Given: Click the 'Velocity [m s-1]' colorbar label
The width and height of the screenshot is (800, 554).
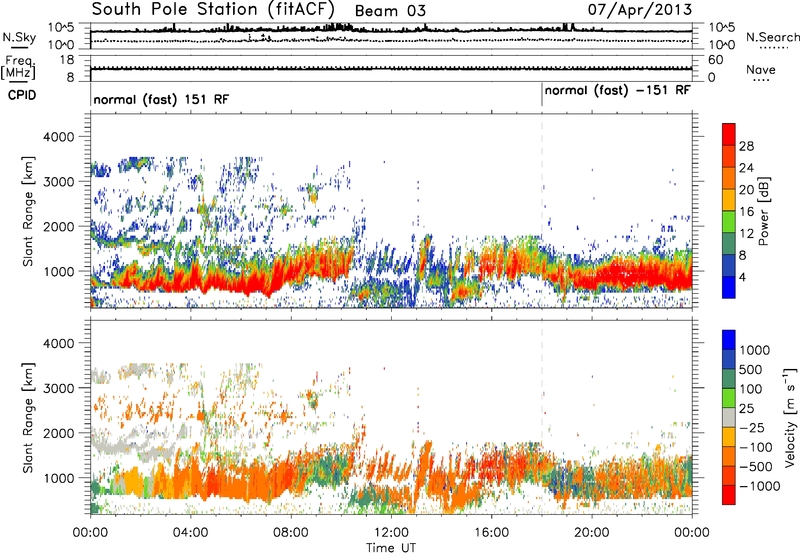Looking at the screenshot, I should click(x=790, y=417).
